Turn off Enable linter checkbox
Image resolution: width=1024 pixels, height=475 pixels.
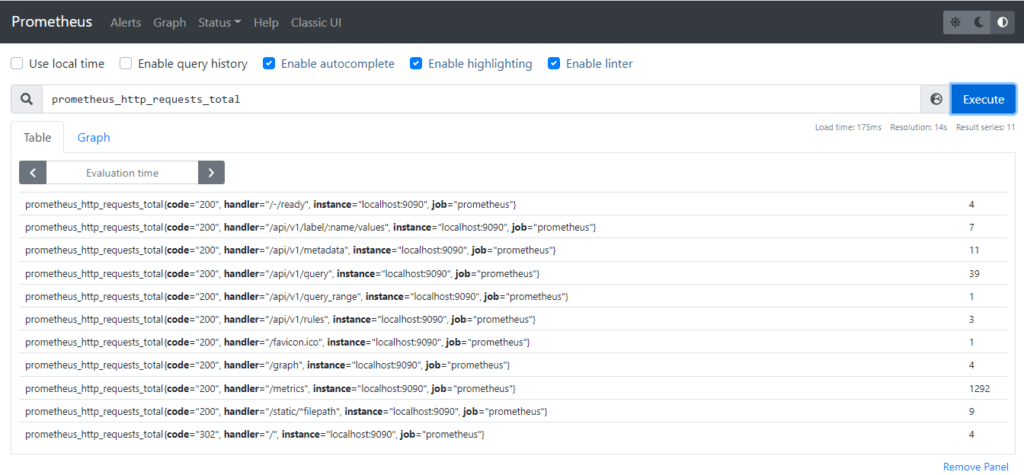(x=554, y=63)
